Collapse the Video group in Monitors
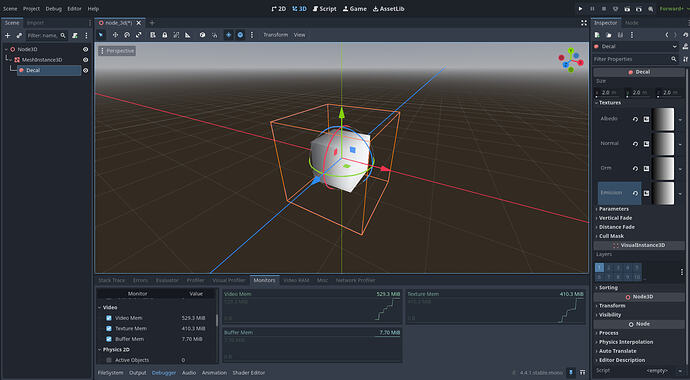The width and height of the screenshot is (690, 380). (x=99, y=307)
